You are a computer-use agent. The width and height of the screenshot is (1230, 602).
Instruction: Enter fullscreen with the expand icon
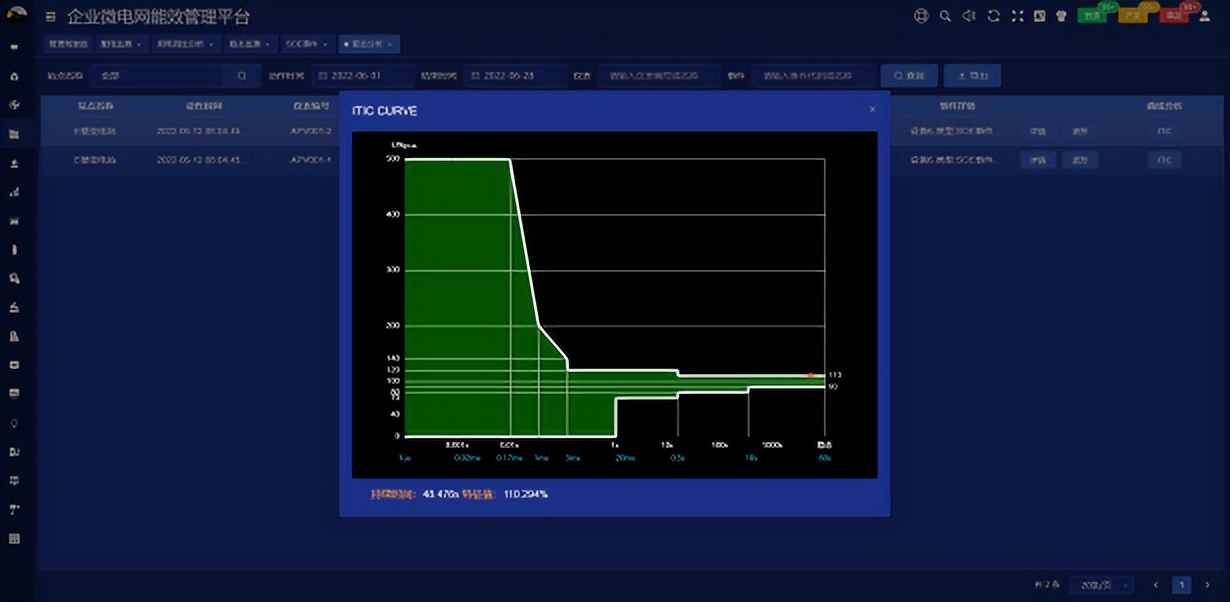[1017, 16]
